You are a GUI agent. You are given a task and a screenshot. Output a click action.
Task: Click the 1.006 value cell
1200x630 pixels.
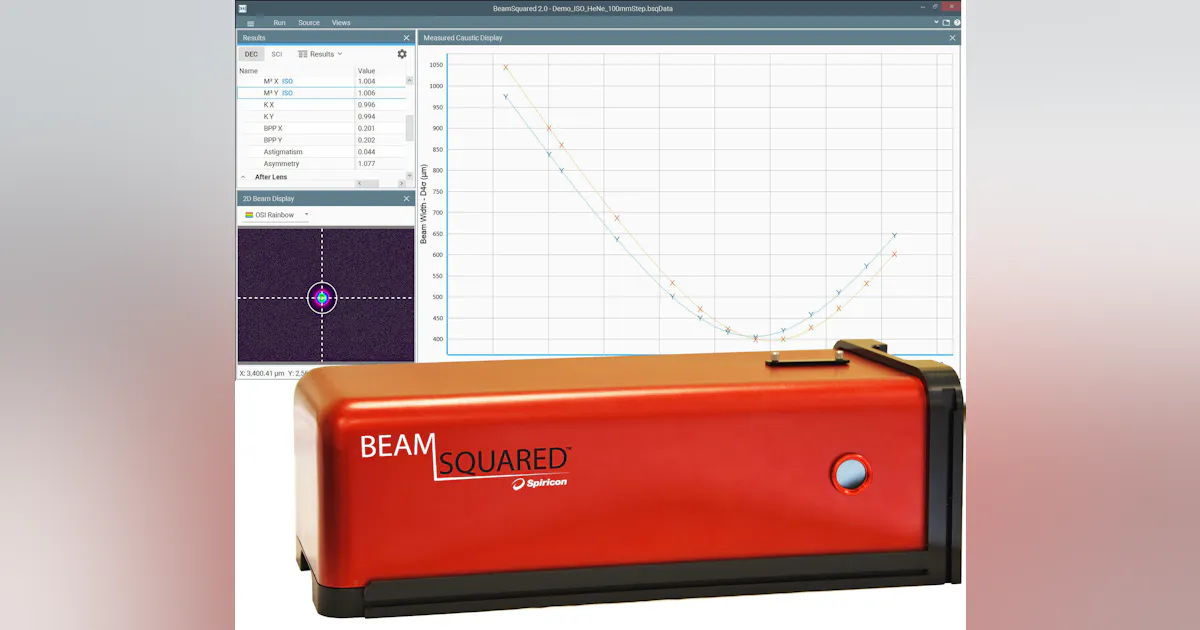coord(380,93)
